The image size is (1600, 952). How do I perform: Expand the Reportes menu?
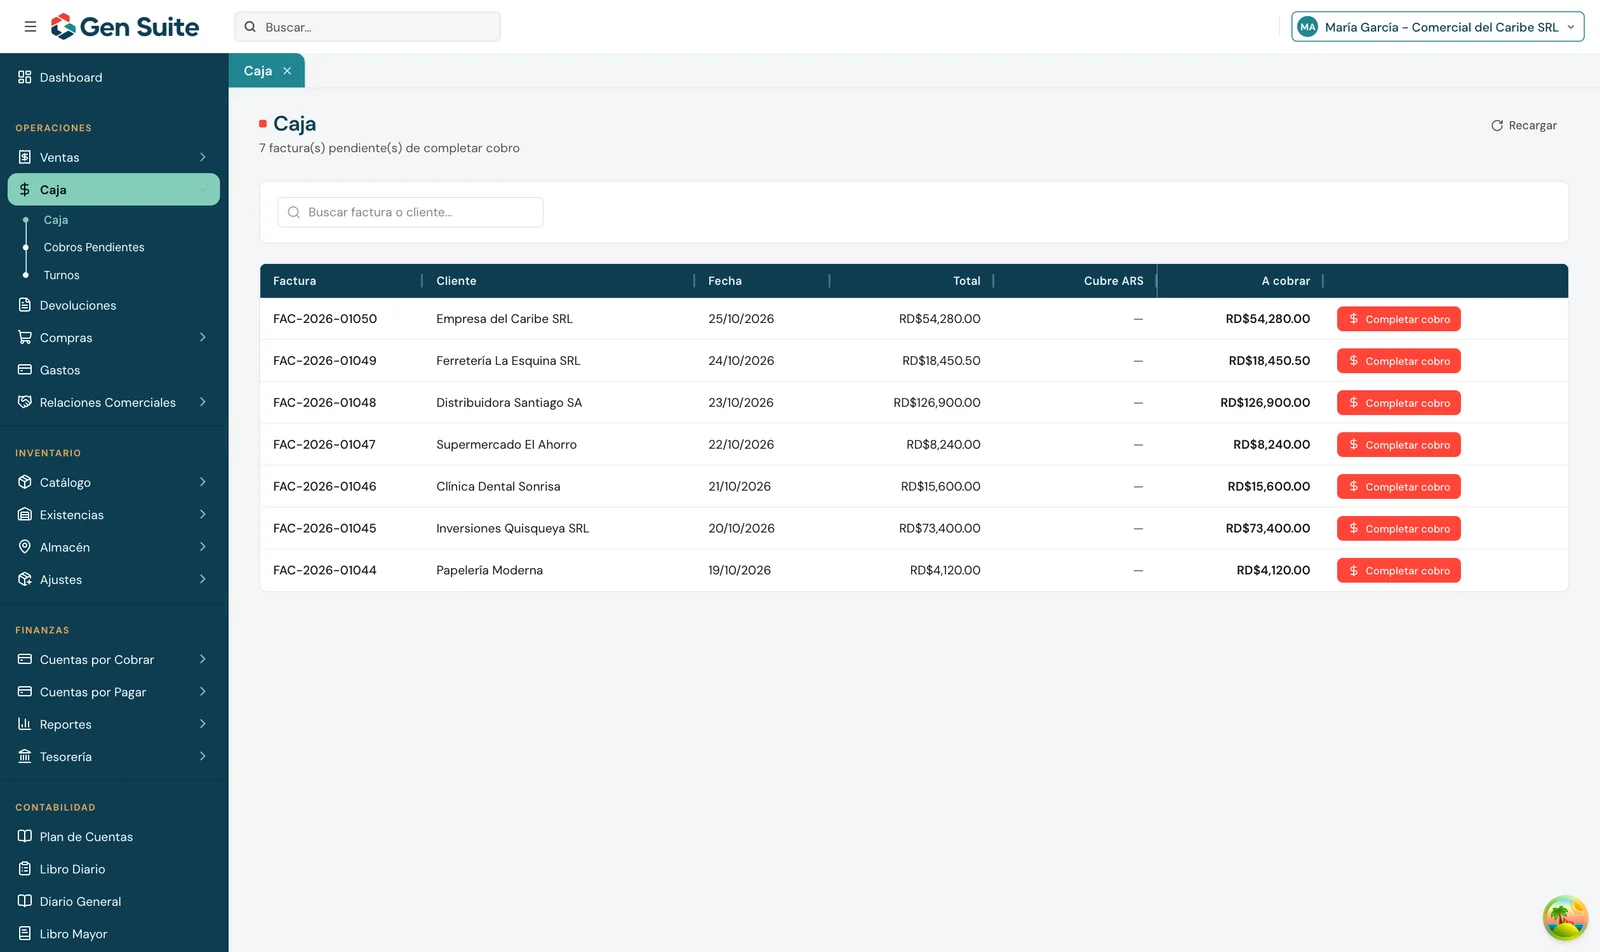coord(203,724)
